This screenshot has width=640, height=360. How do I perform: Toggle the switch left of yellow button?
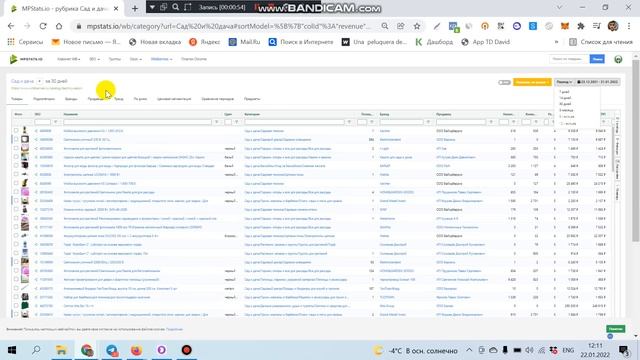point(504,82)
